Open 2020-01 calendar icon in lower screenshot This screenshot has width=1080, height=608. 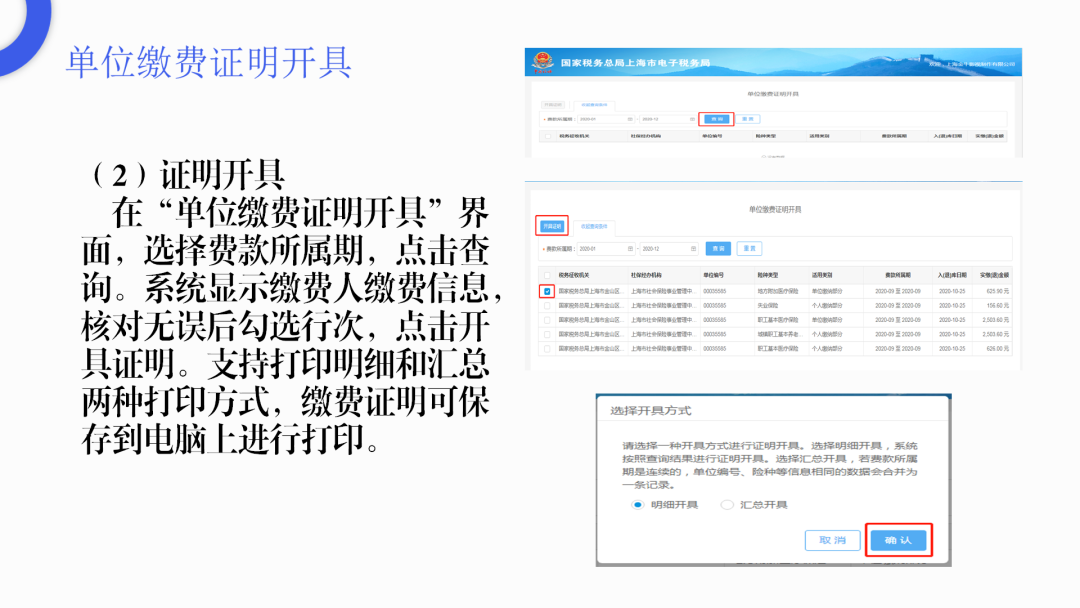click(x=630, y=249)
